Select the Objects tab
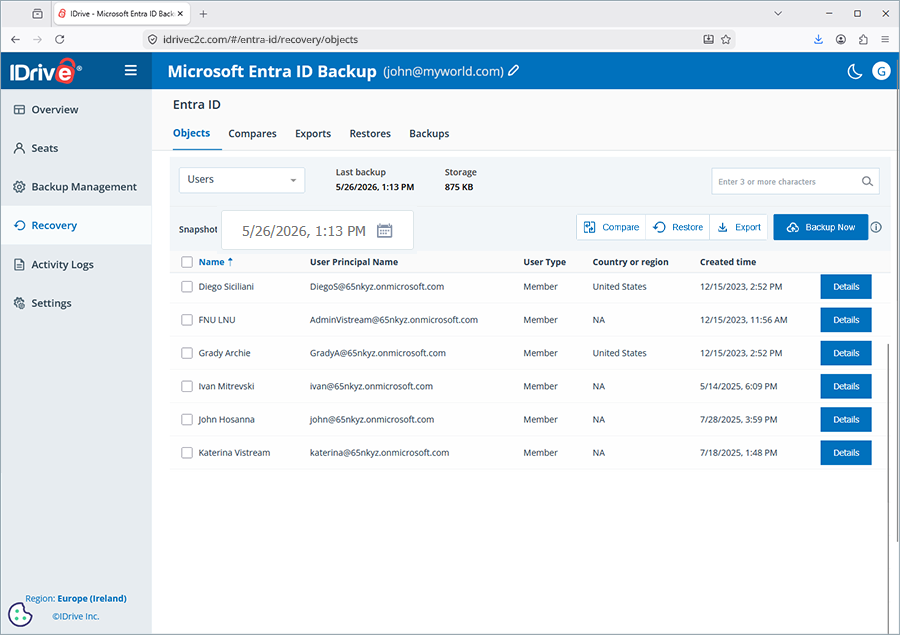Image resolution: width=900 pixels, height=635 pixels. pos(191,133)
